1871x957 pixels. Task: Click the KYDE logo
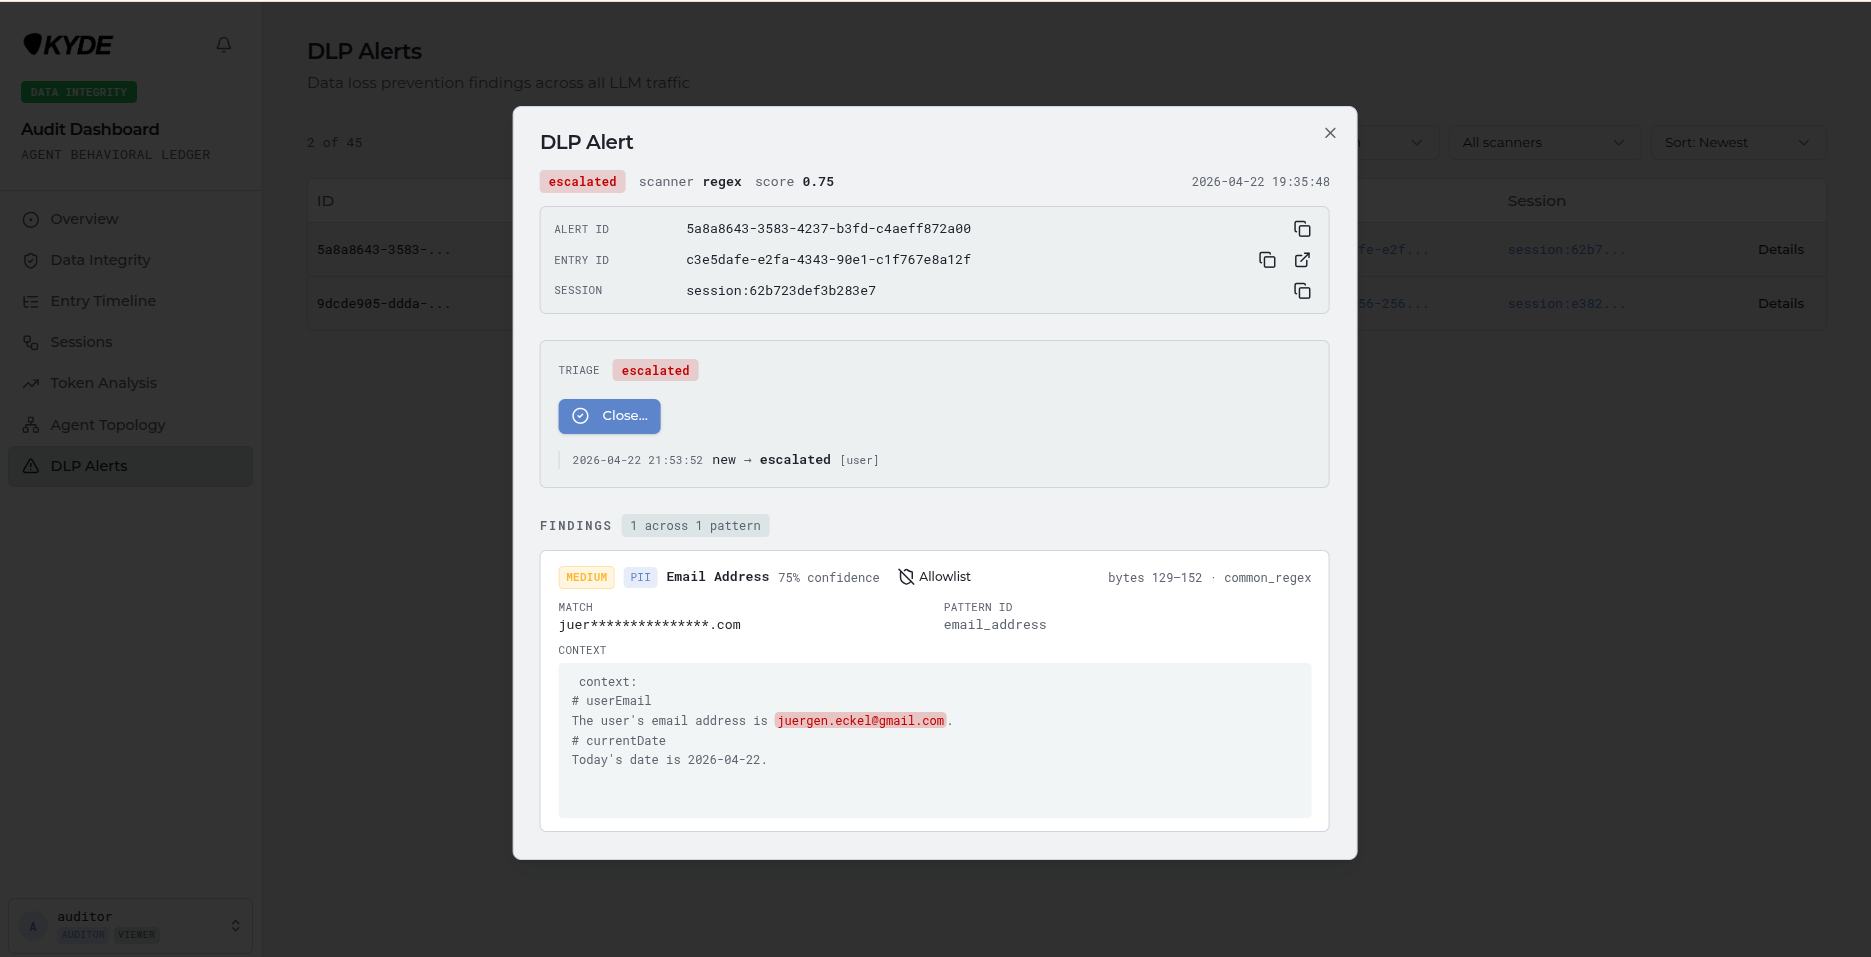[x=68, y=45]
